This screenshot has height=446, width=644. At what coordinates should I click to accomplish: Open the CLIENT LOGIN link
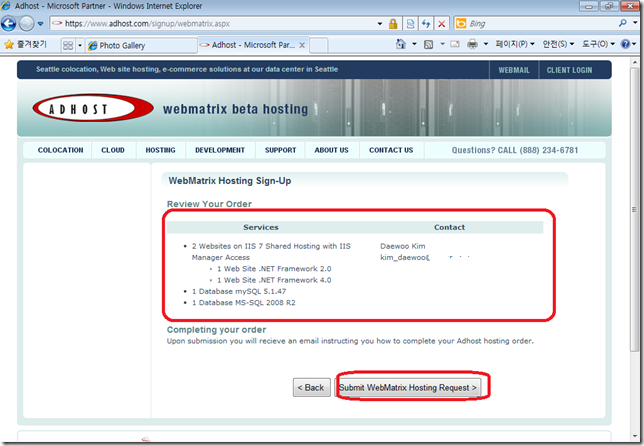coord(569,70)
